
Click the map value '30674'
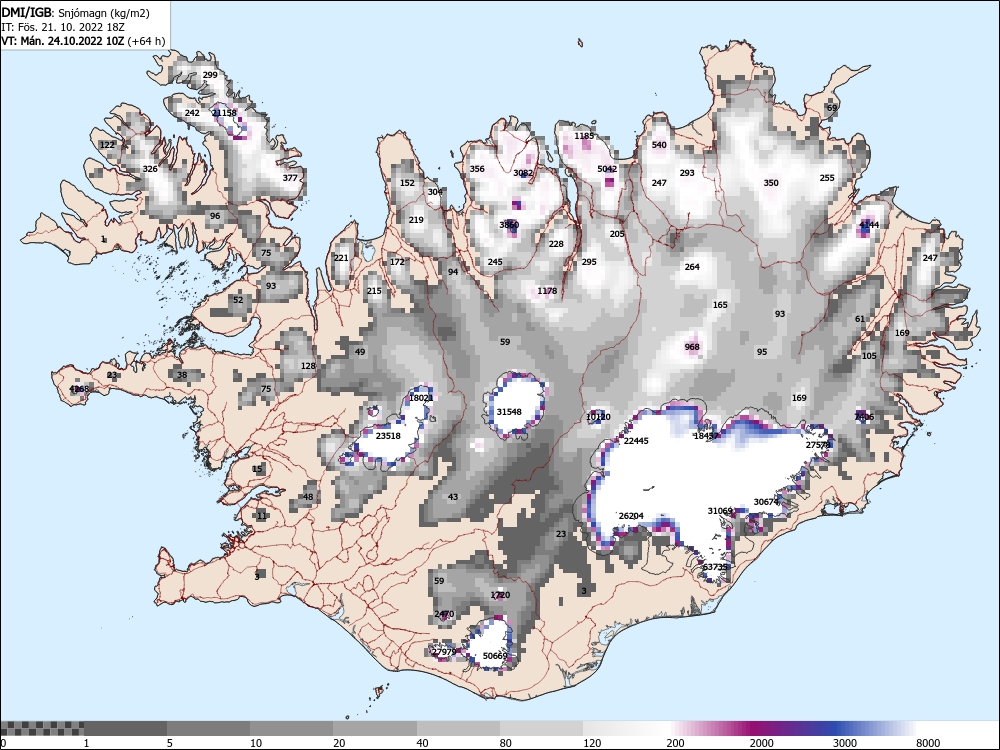[767, 502]
